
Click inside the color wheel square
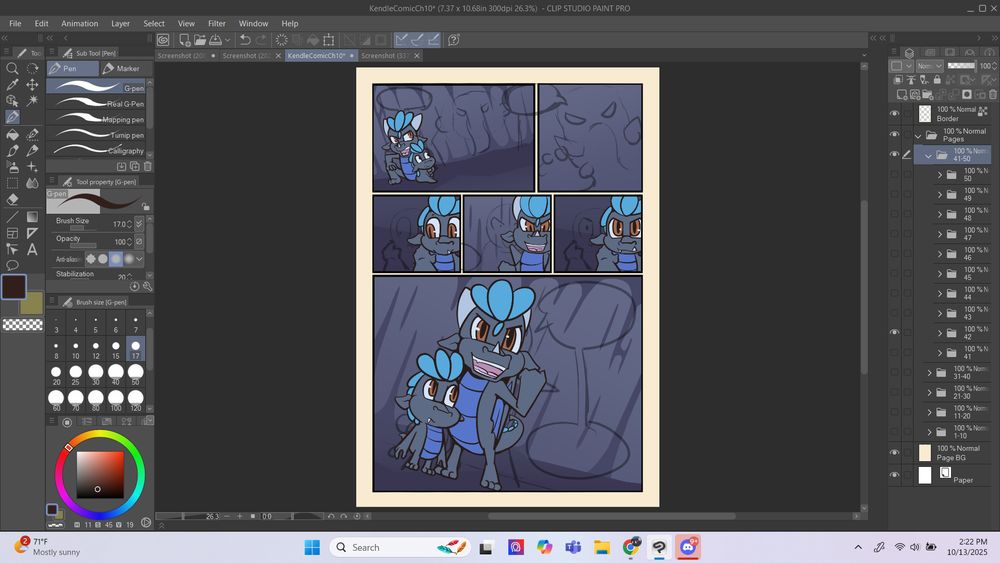(x=100, y=475)
